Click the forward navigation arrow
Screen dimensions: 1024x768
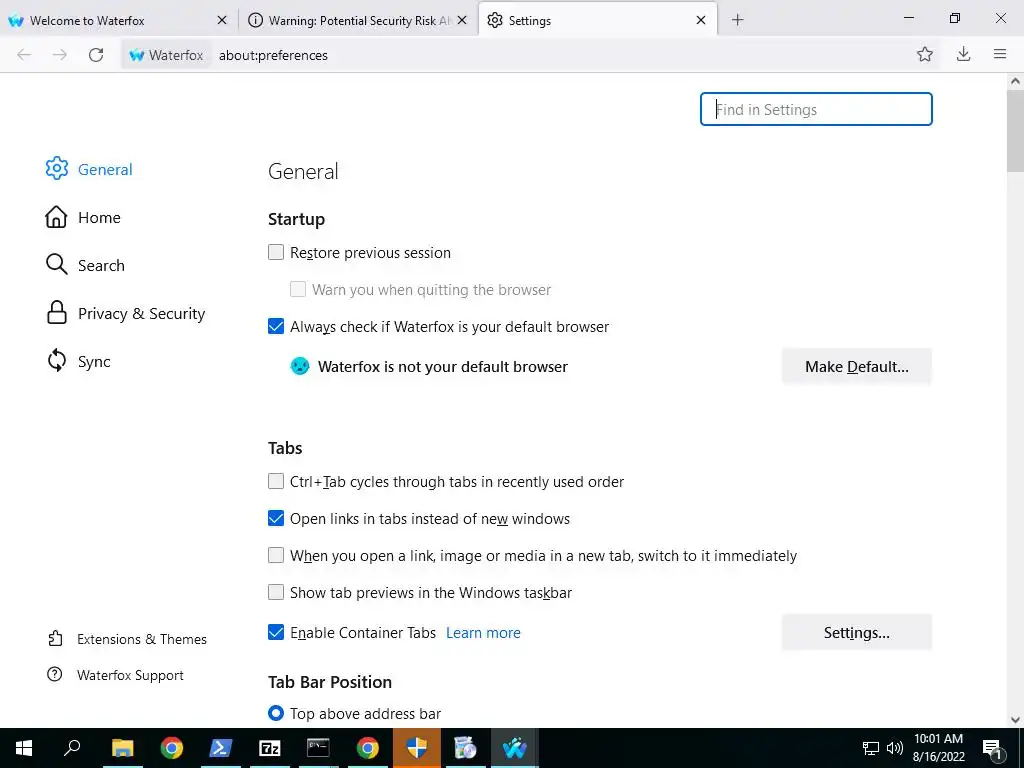point(59,55)
